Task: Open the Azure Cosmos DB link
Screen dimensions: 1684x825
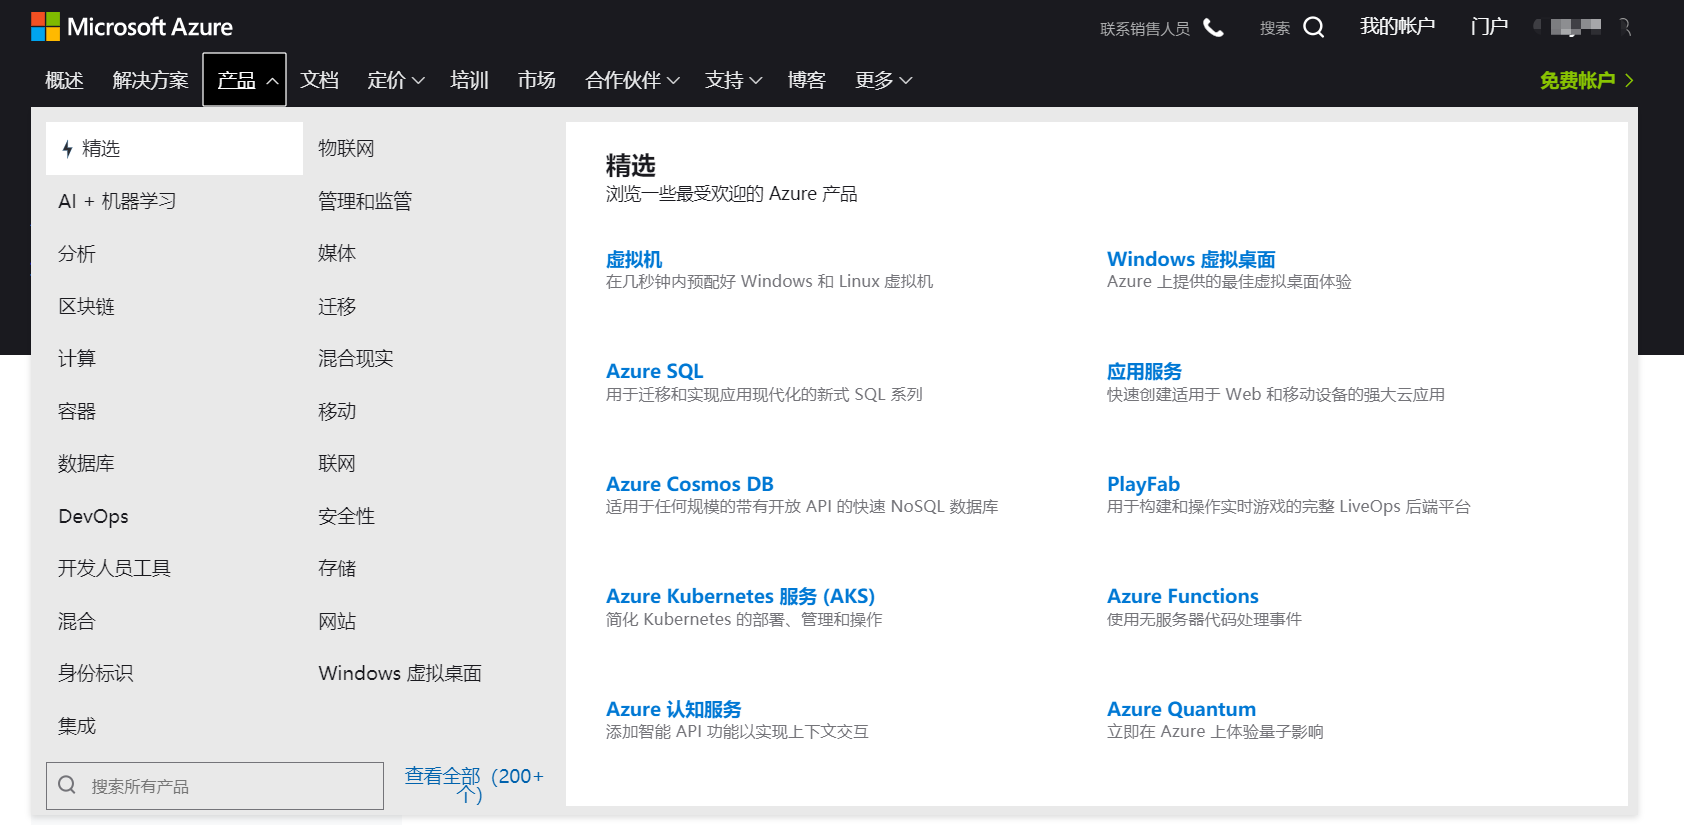Action: point(690,484)
